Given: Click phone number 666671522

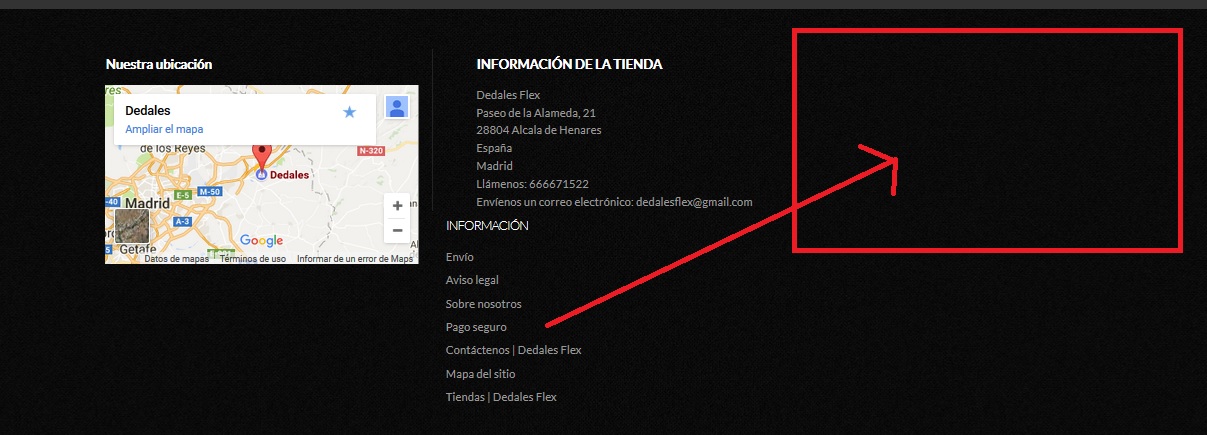Looking at the screenshot, I should [x=560, y=184].
